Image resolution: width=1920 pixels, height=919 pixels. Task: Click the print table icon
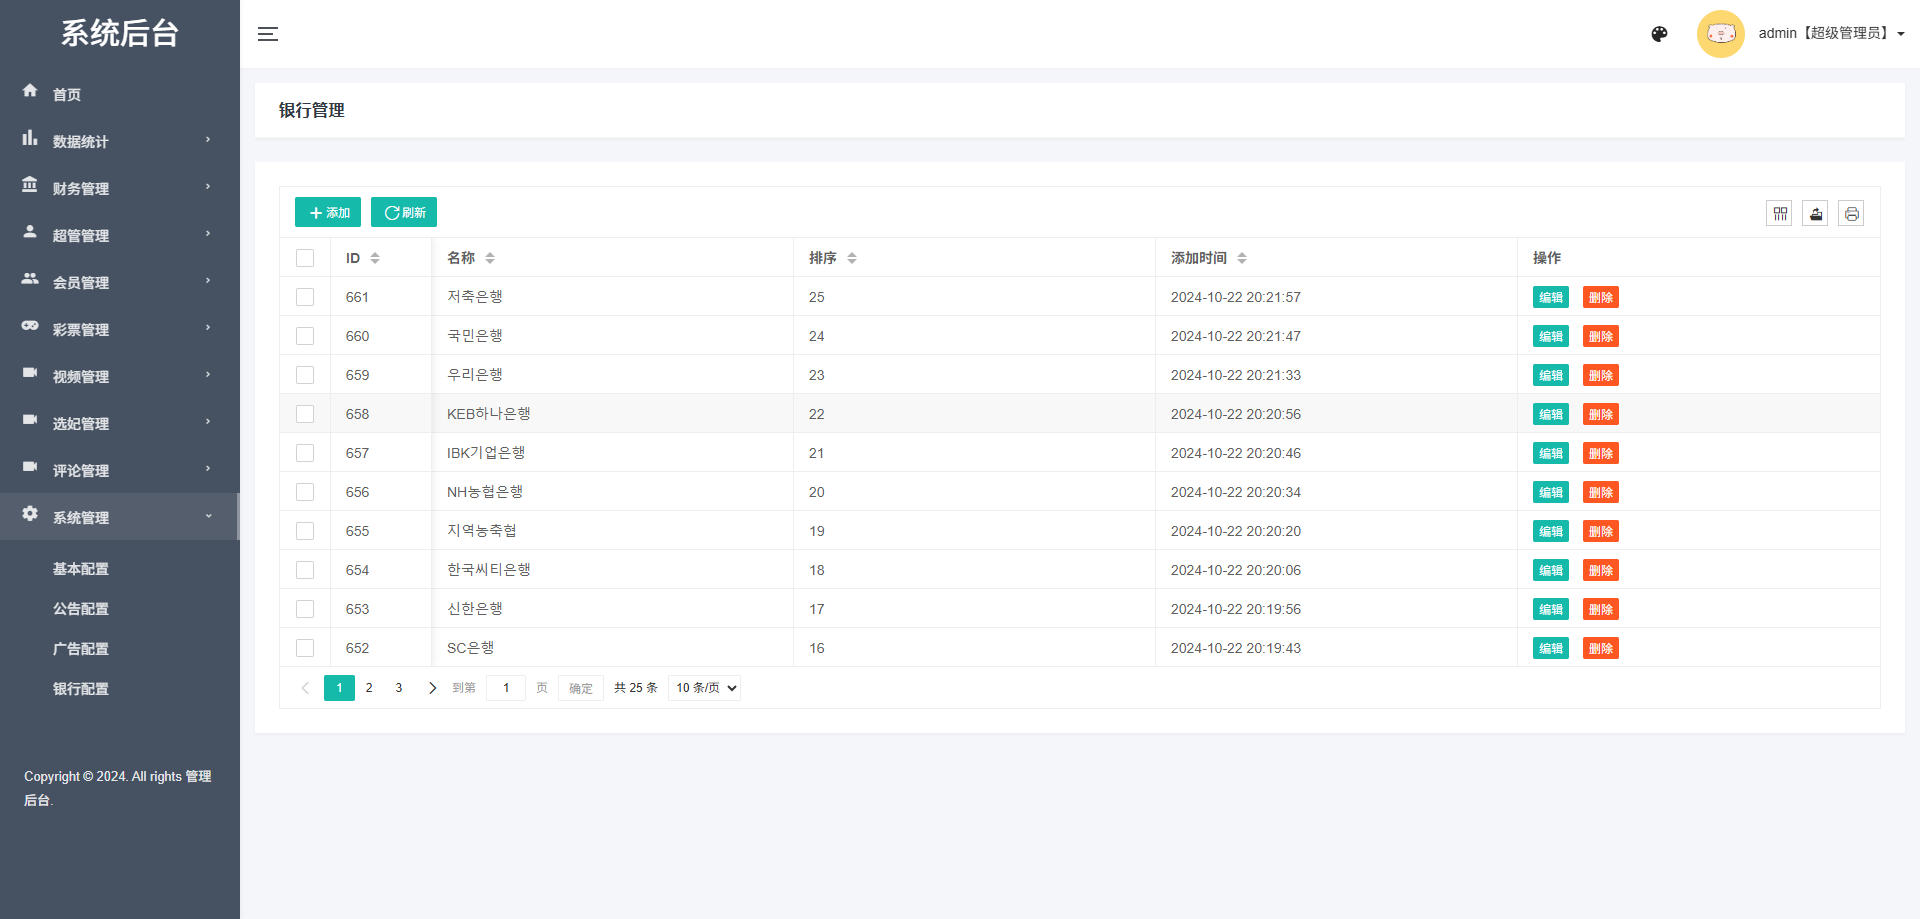click(1851, 213)
